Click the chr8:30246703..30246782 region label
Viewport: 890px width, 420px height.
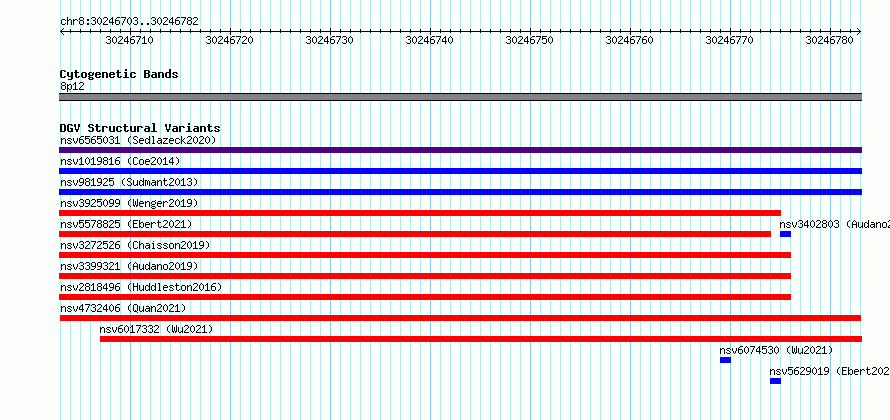tap(129, 21)
